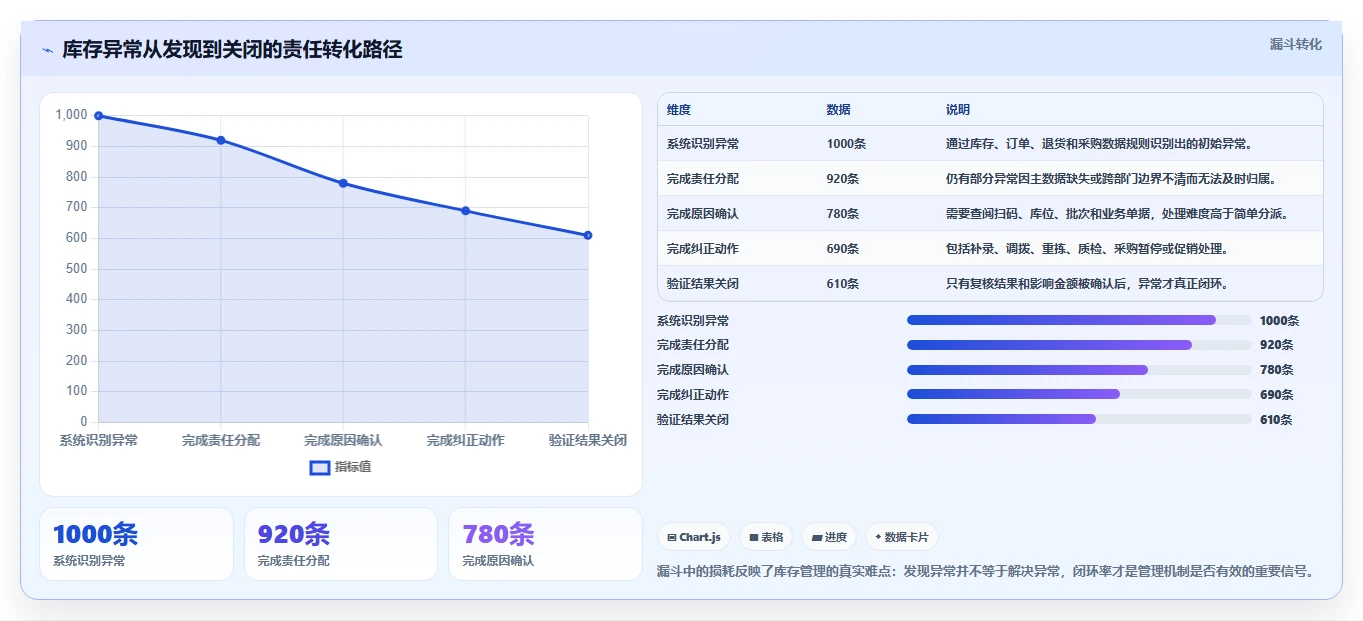Click the 690条 table data cell
1363x621 pixels.
843,249
